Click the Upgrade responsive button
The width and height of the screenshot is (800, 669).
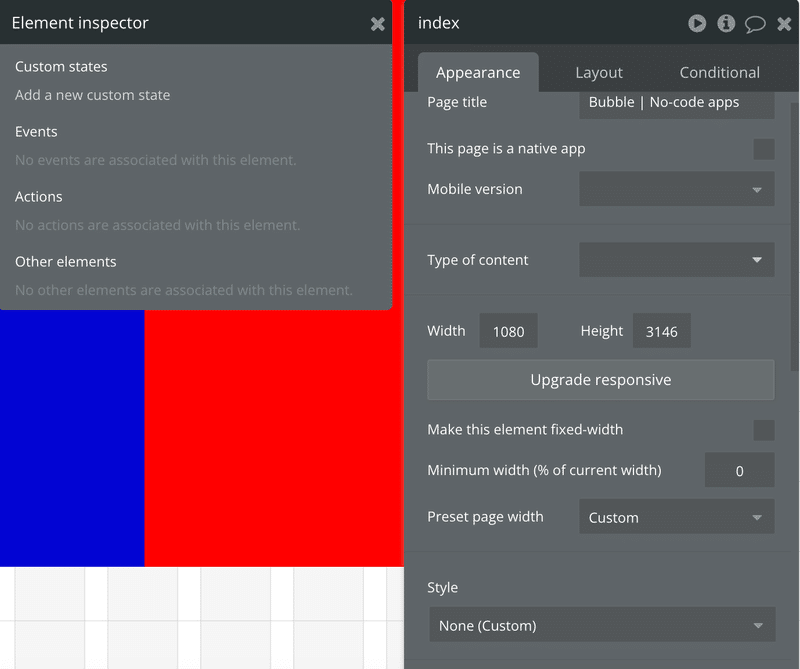[x=601, y=380]
